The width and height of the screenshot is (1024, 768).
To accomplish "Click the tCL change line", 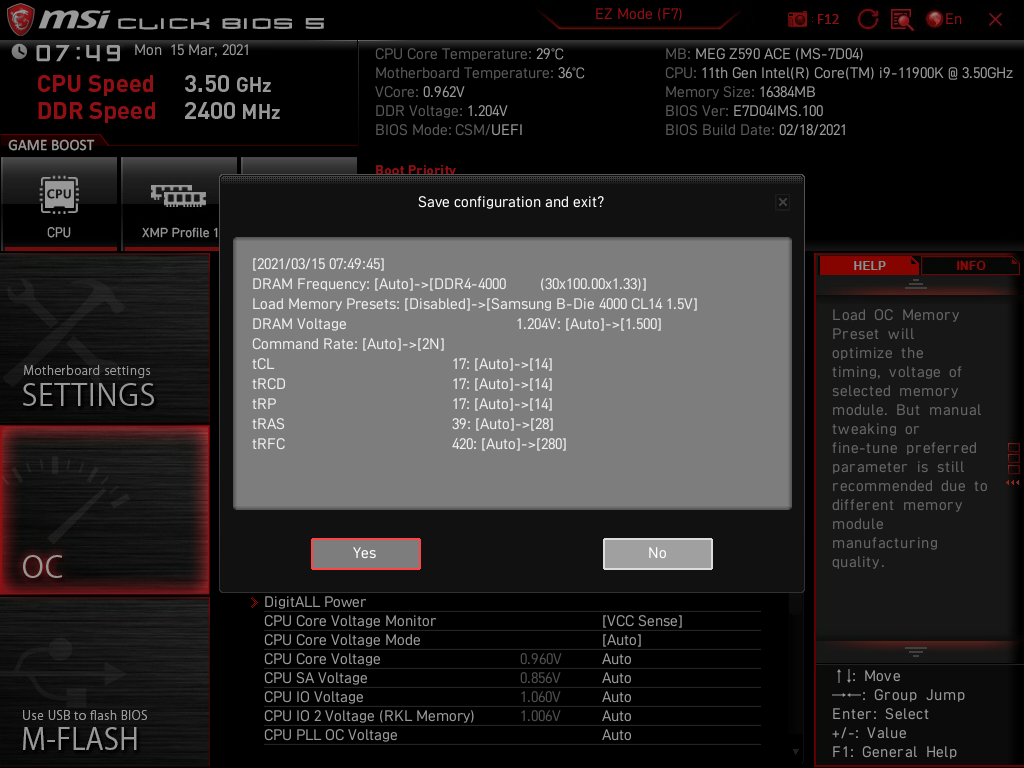I will click(402, 364).
